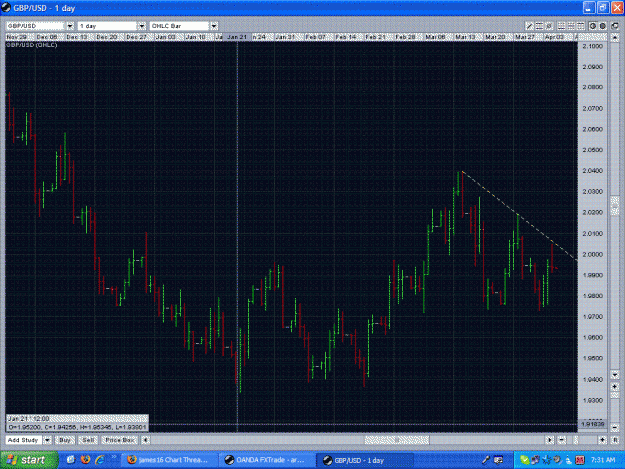Click the horizontal zoom out minus button
This screenshot has height=469, width=625.
coord(562,440)
